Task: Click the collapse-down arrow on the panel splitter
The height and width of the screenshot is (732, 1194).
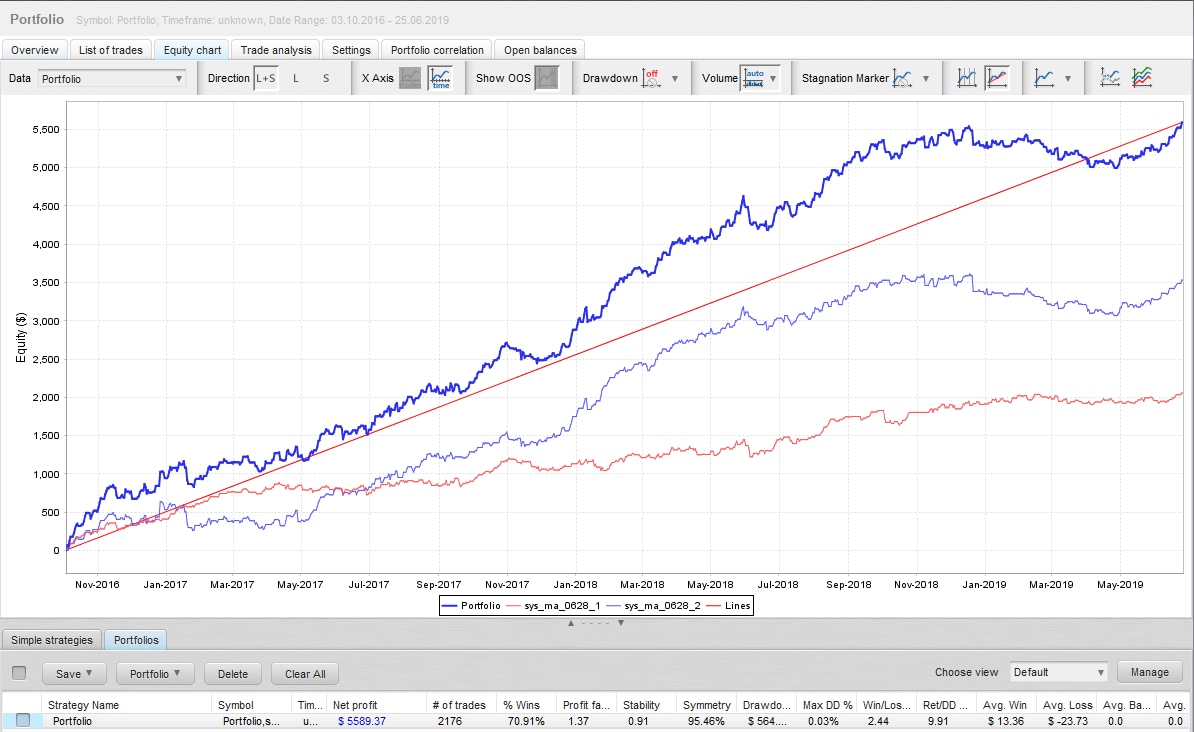Action: pos(621,623)
